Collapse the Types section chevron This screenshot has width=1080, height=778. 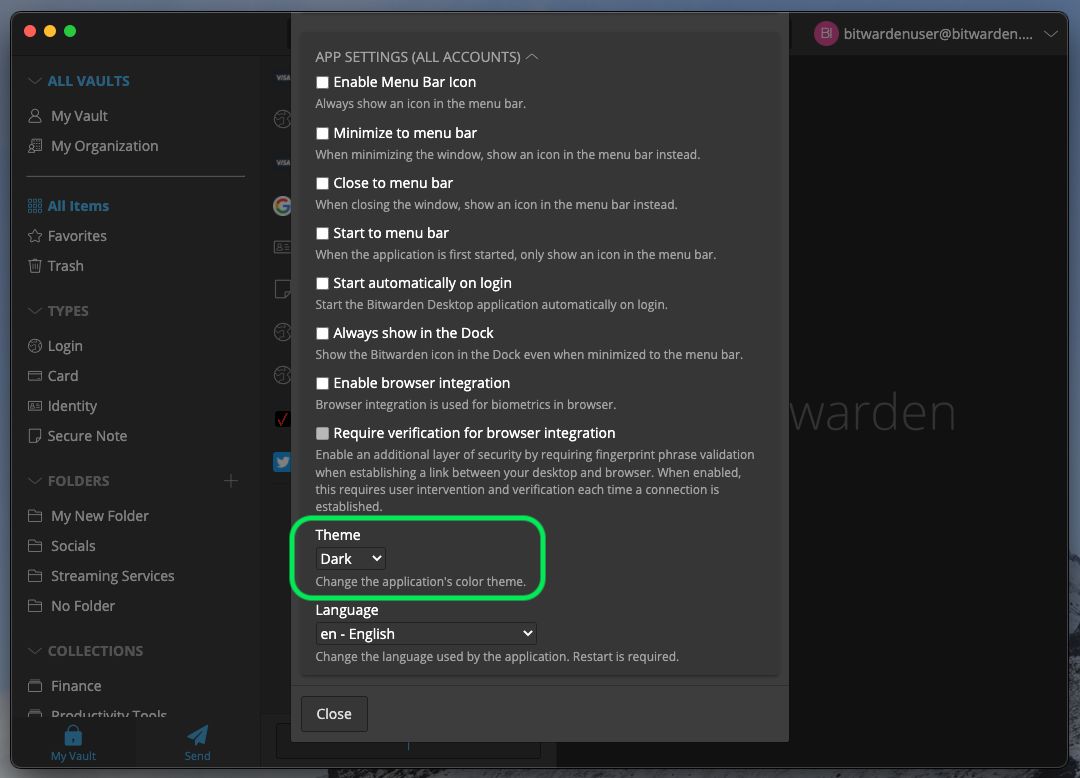pos(34,311)
